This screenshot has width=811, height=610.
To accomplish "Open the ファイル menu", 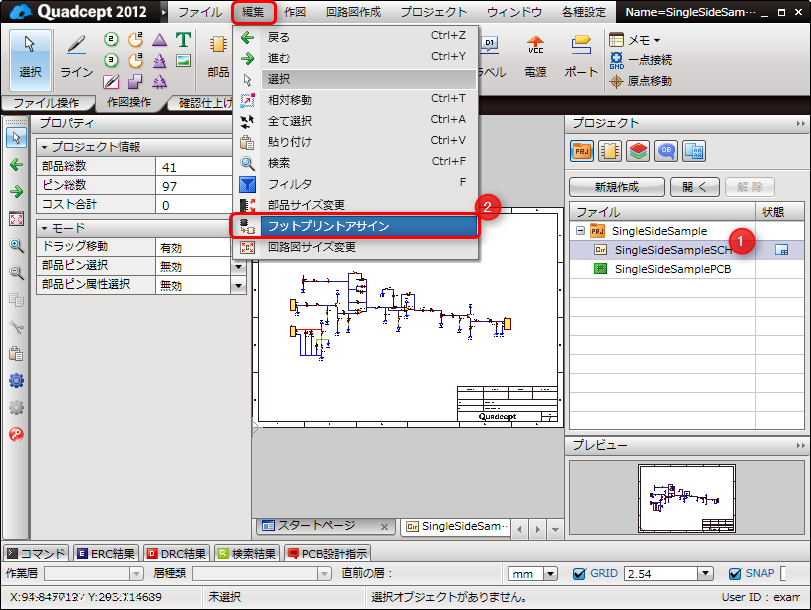I will click(x=200, y=12).
